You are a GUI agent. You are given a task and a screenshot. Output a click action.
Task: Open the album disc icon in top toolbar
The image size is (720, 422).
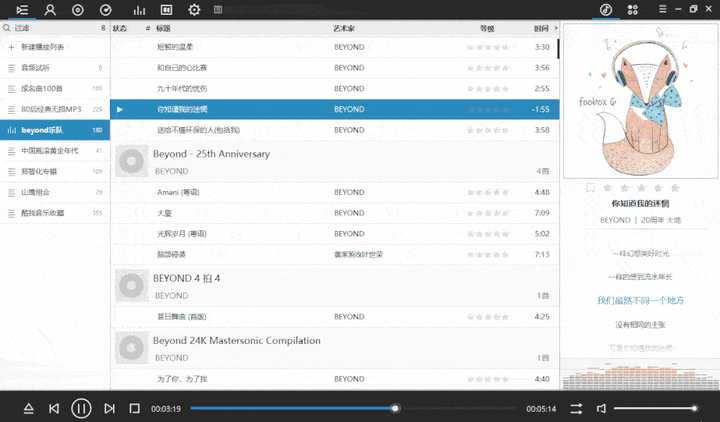pos(78,10)
